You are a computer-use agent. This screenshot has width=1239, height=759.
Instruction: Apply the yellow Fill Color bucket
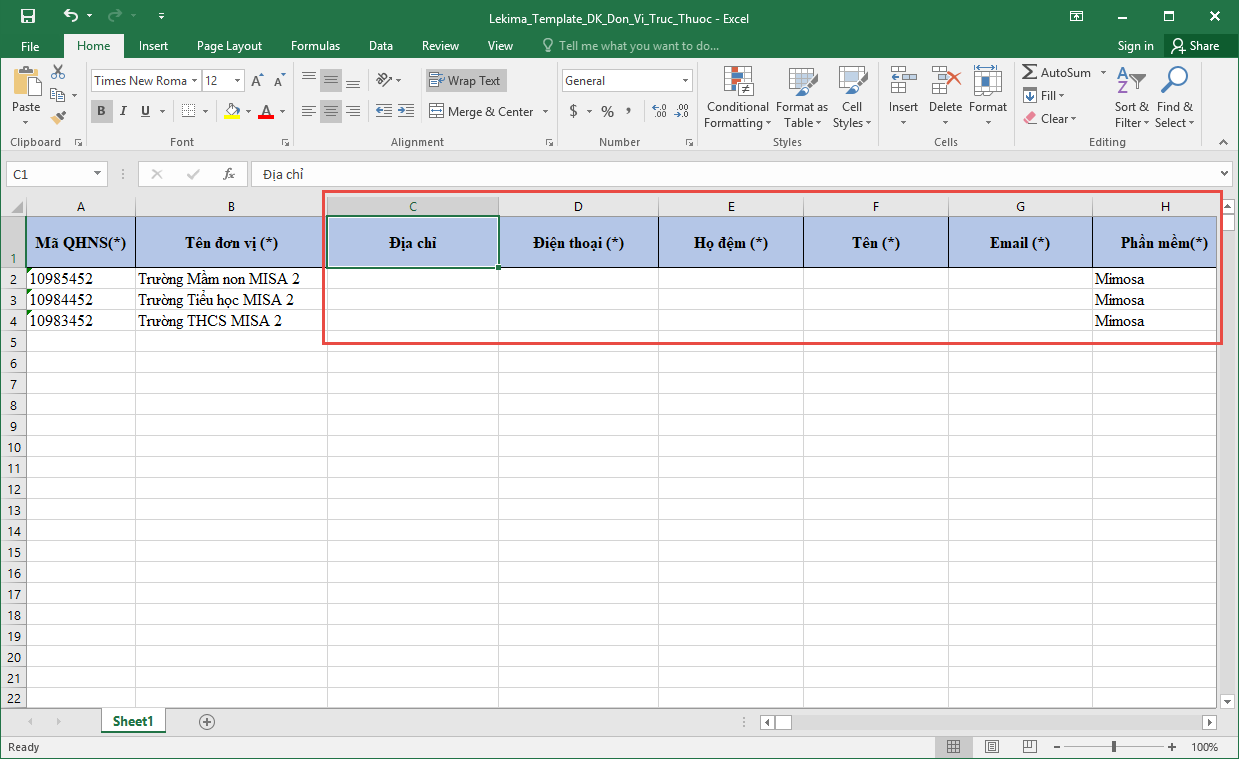tap(232, 111)
